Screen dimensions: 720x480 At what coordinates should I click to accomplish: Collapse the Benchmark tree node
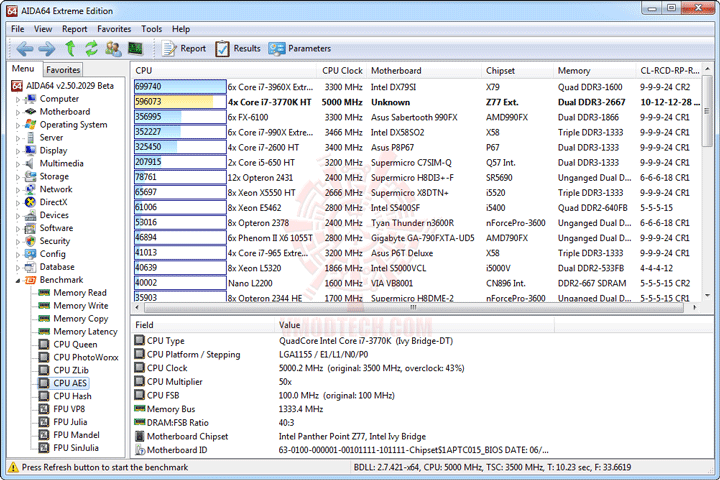tap(18, 280)
